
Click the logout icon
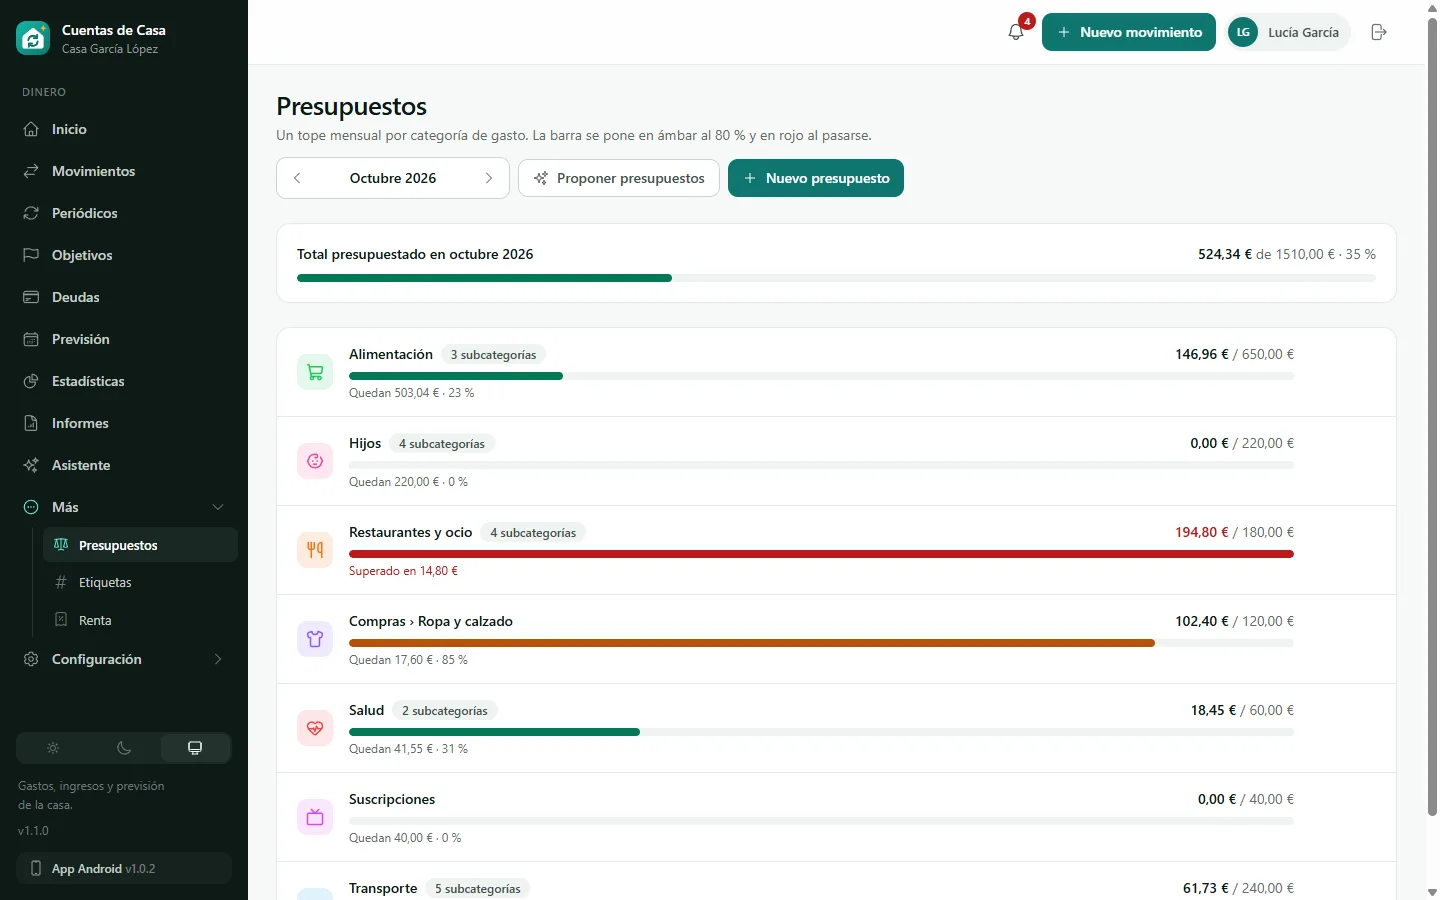tap(1379, 32)
